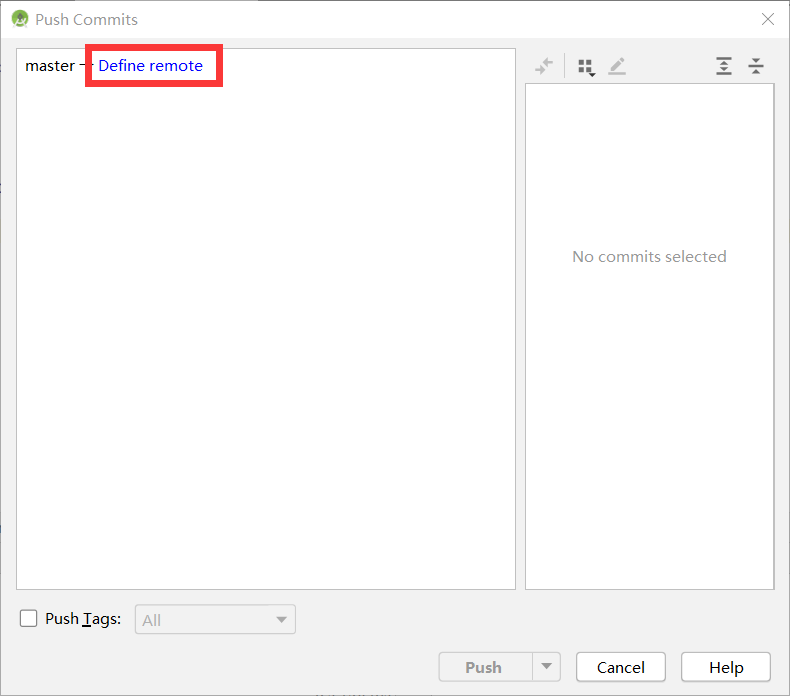790x696 pixels.
Task: Click the Help button
Action: pos(726,667)
